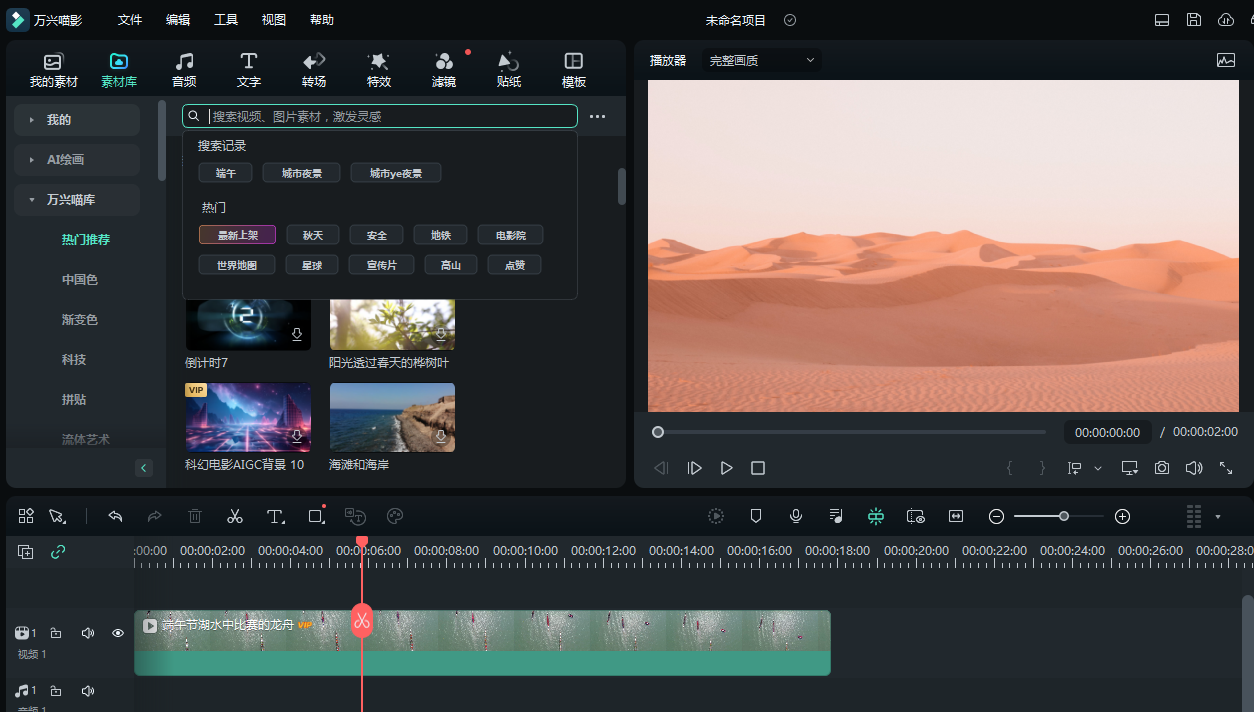Image resolution: width=1254 pixels, height=712 pixels.
Task: Click the 海滩和海岸 video thumbnail
Action: 392,417
